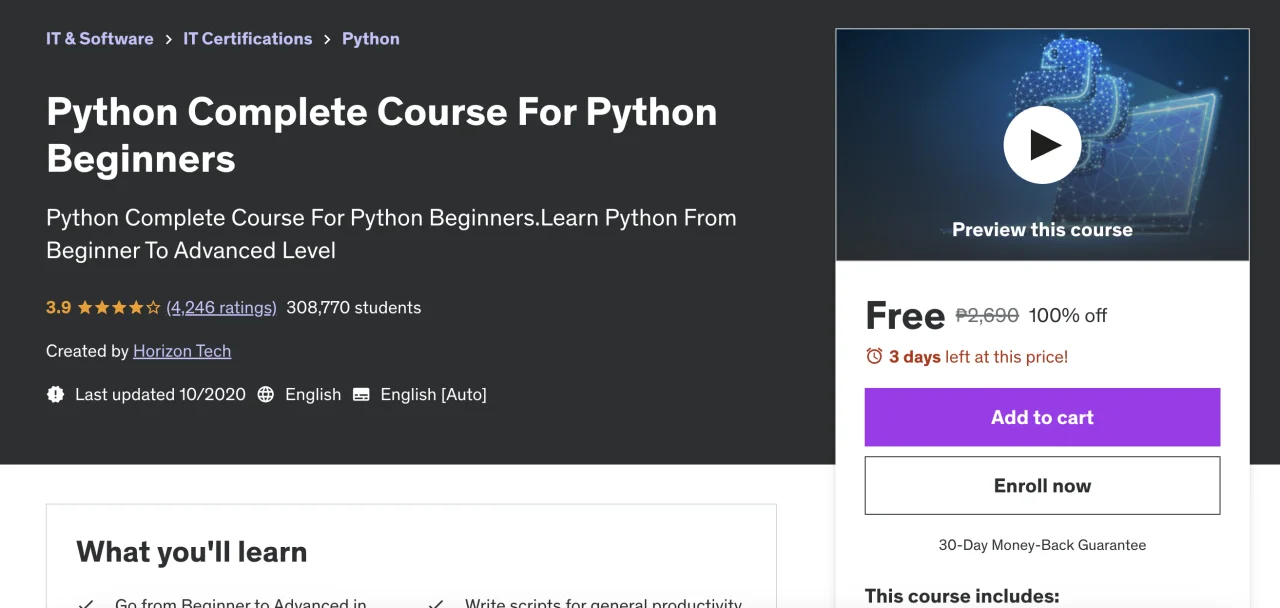Go to IT Certifications breadcrumb
Image resolution: width=1280 pixels, height=608 pixels.
248,39
